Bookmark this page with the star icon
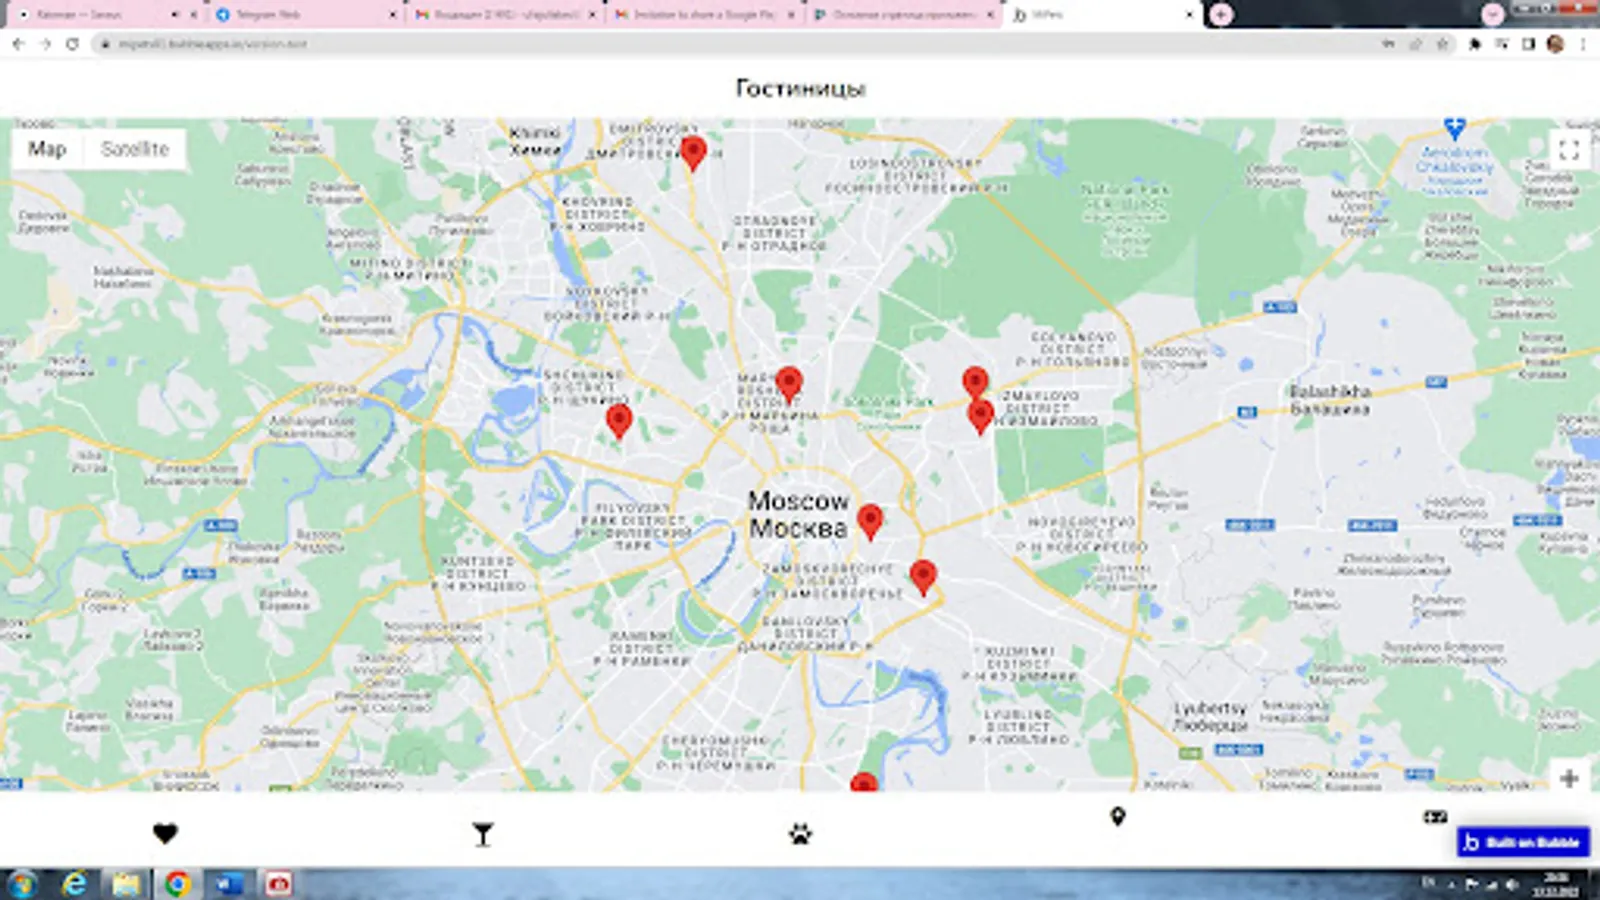Viewport: 1600px width, 900px height. 1442,44
